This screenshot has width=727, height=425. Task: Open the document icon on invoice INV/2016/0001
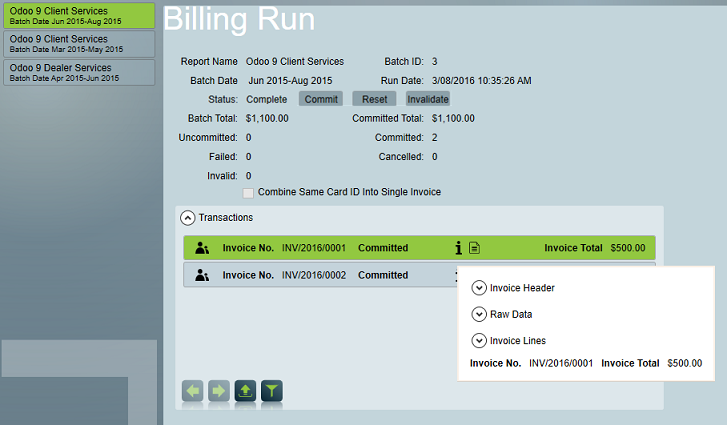(474, 248)
